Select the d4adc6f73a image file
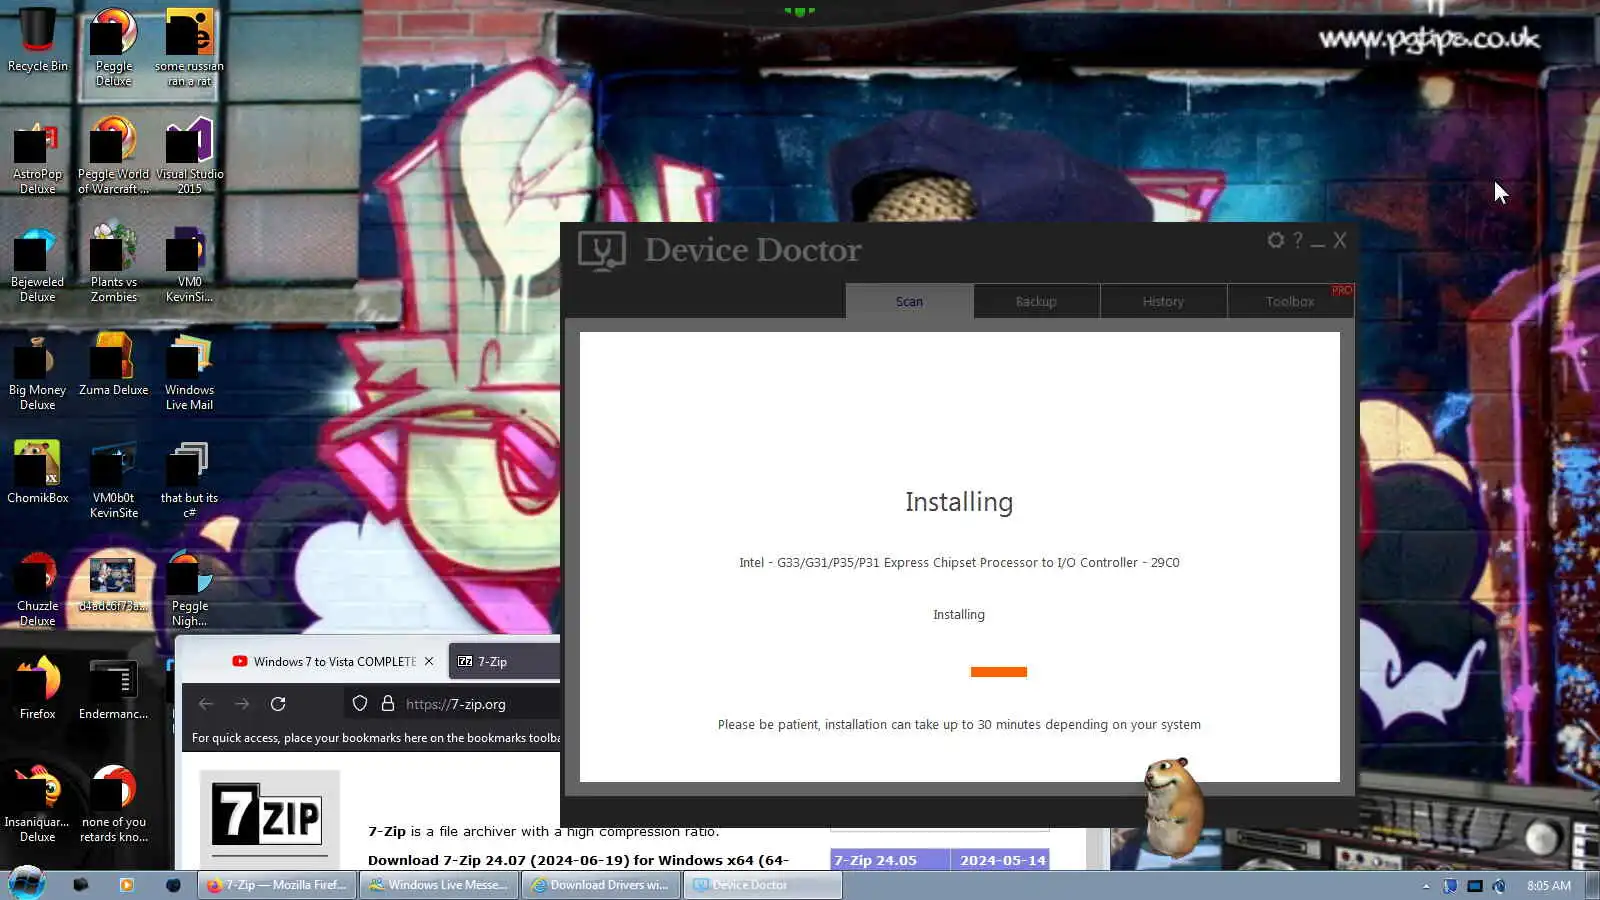The height and width of the screenshot is (900, 1600). 113,583
